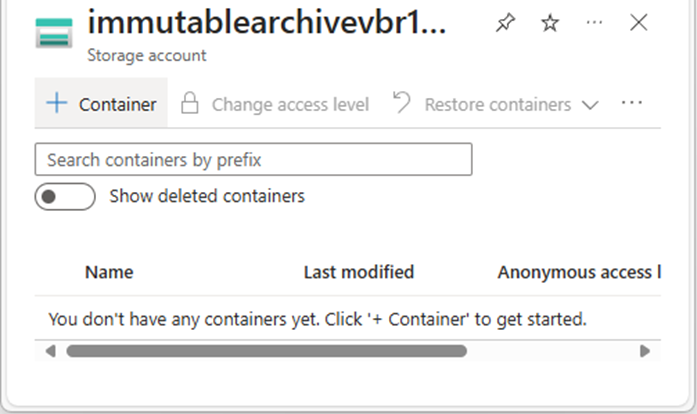
Task: Open toolbar overflow ellipsis menu
Action: point(632,103)
